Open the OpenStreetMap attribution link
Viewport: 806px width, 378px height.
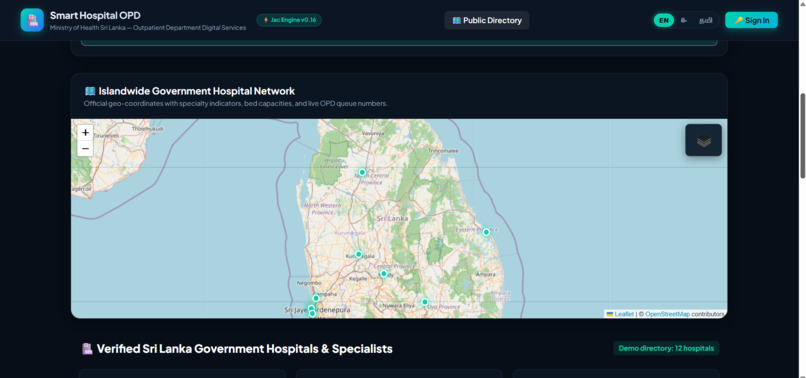667,314
